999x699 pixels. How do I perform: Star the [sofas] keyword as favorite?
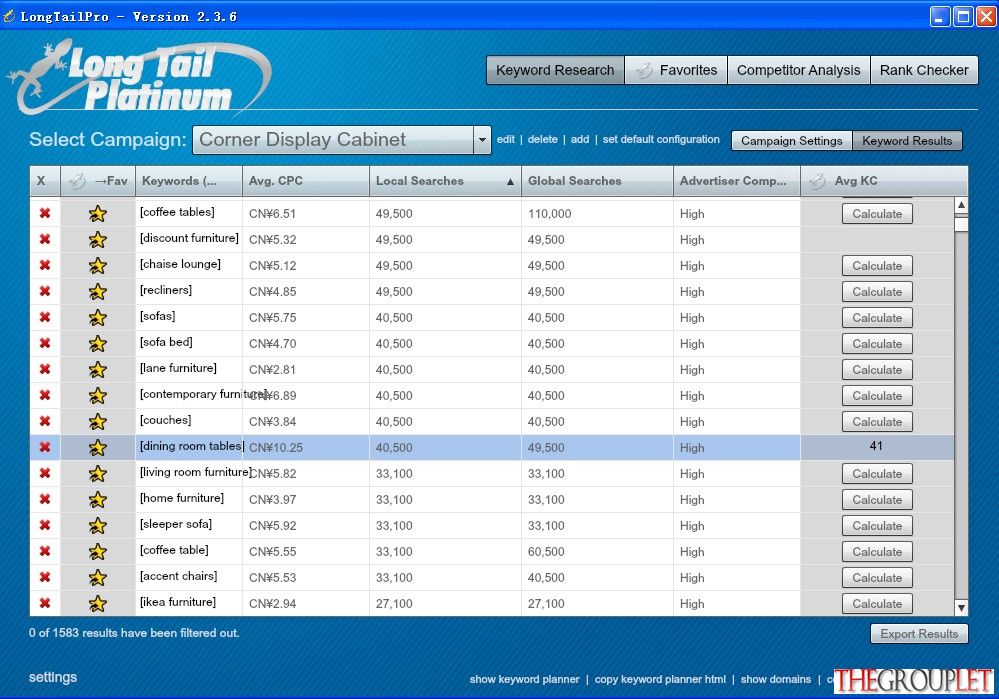[x=97, y=317]
